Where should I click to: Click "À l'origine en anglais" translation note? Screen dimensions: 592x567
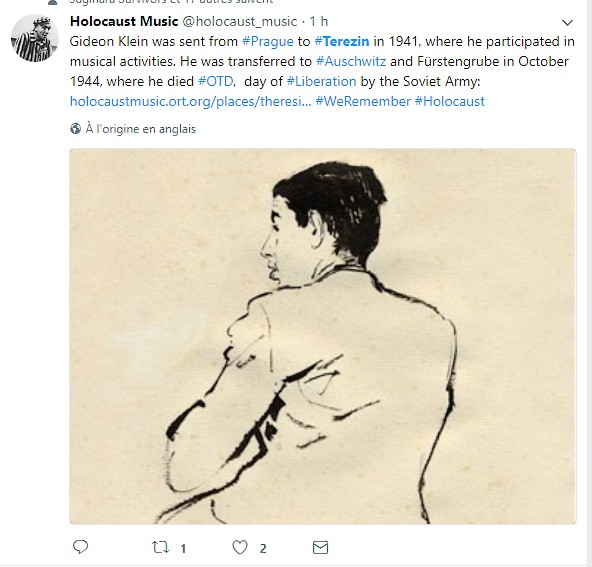point(140,129)
